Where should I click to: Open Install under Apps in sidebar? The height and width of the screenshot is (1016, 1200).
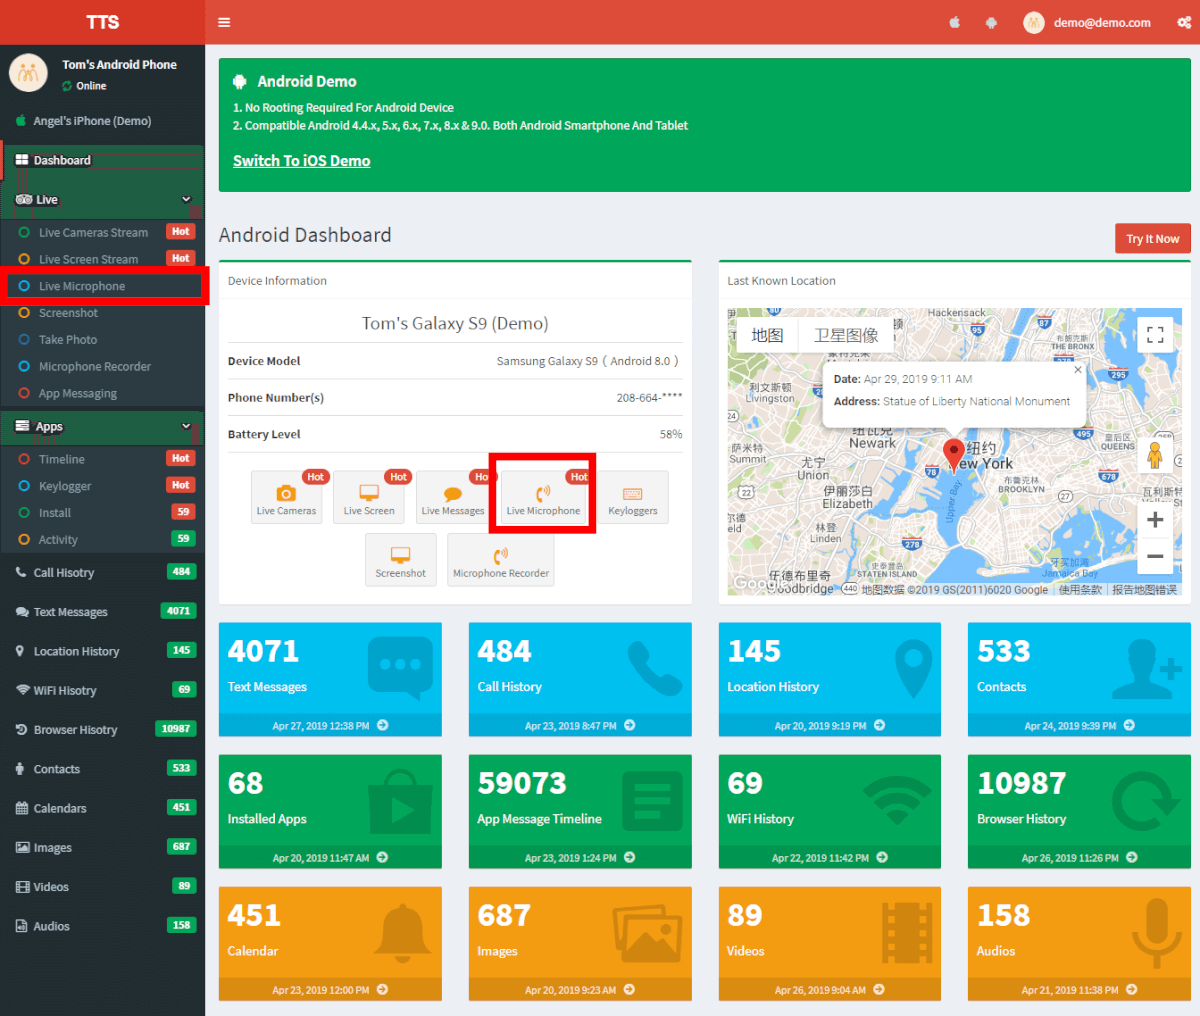point(103,513)
